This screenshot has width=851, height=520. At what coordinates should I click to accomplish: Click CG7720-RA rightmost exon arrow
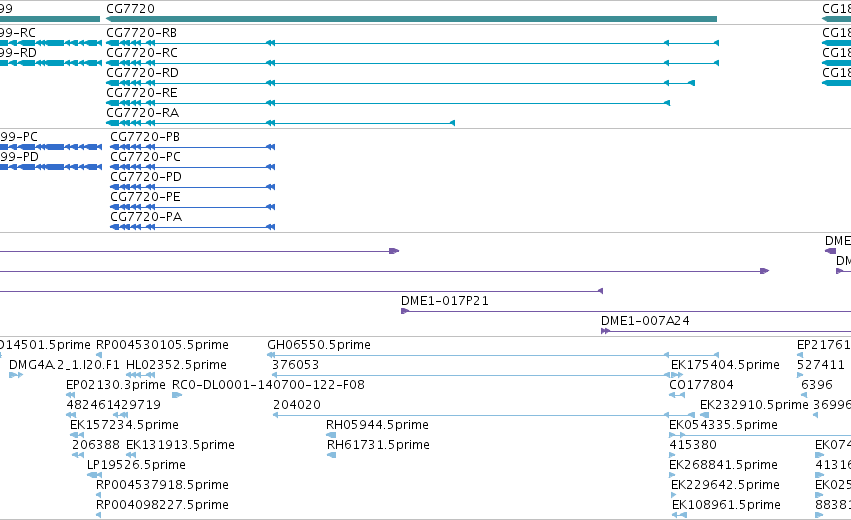click(x=453, y=123)
